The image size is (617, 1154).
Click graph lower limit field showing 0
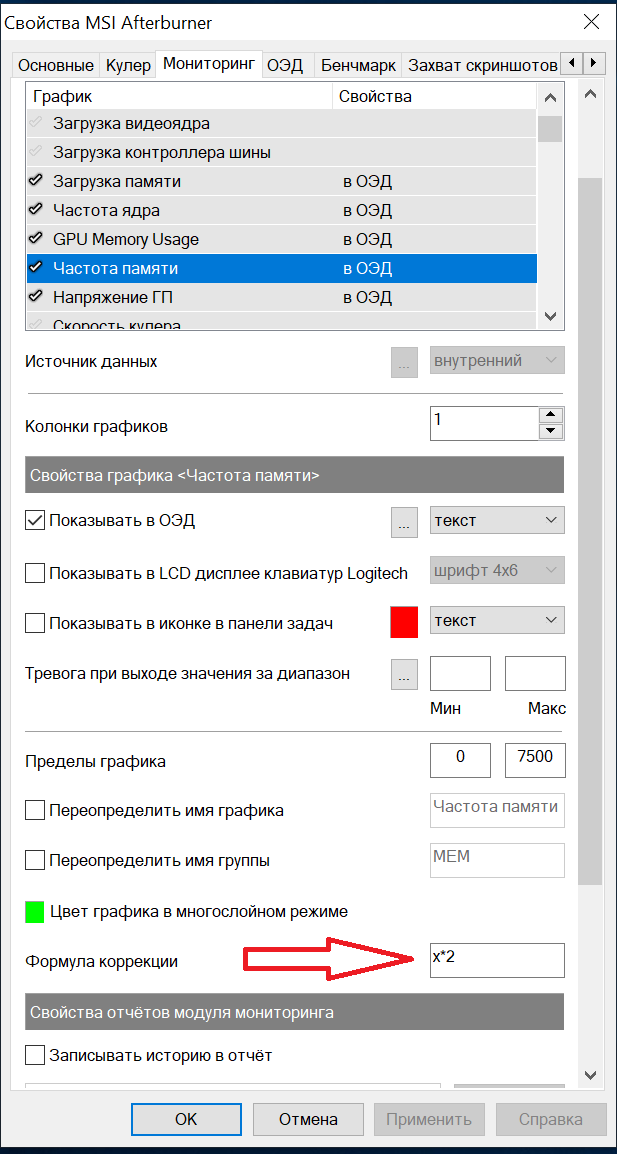click(460, 760)
